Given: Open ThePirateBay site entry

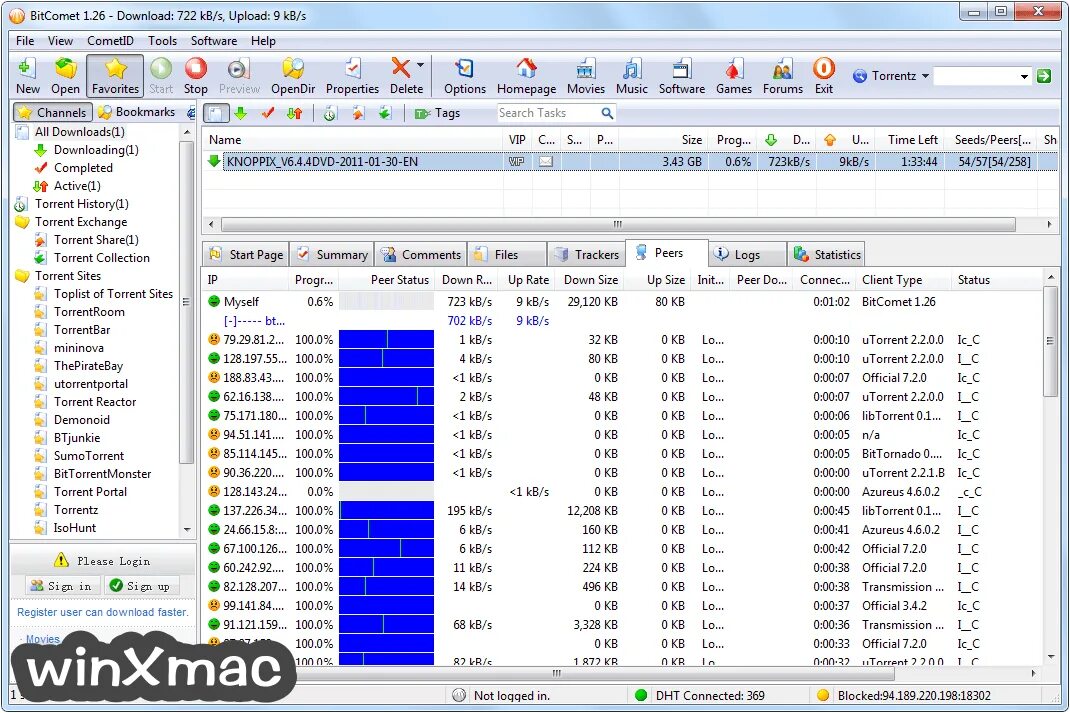Looking at the screenshot, I should point(88,366).
